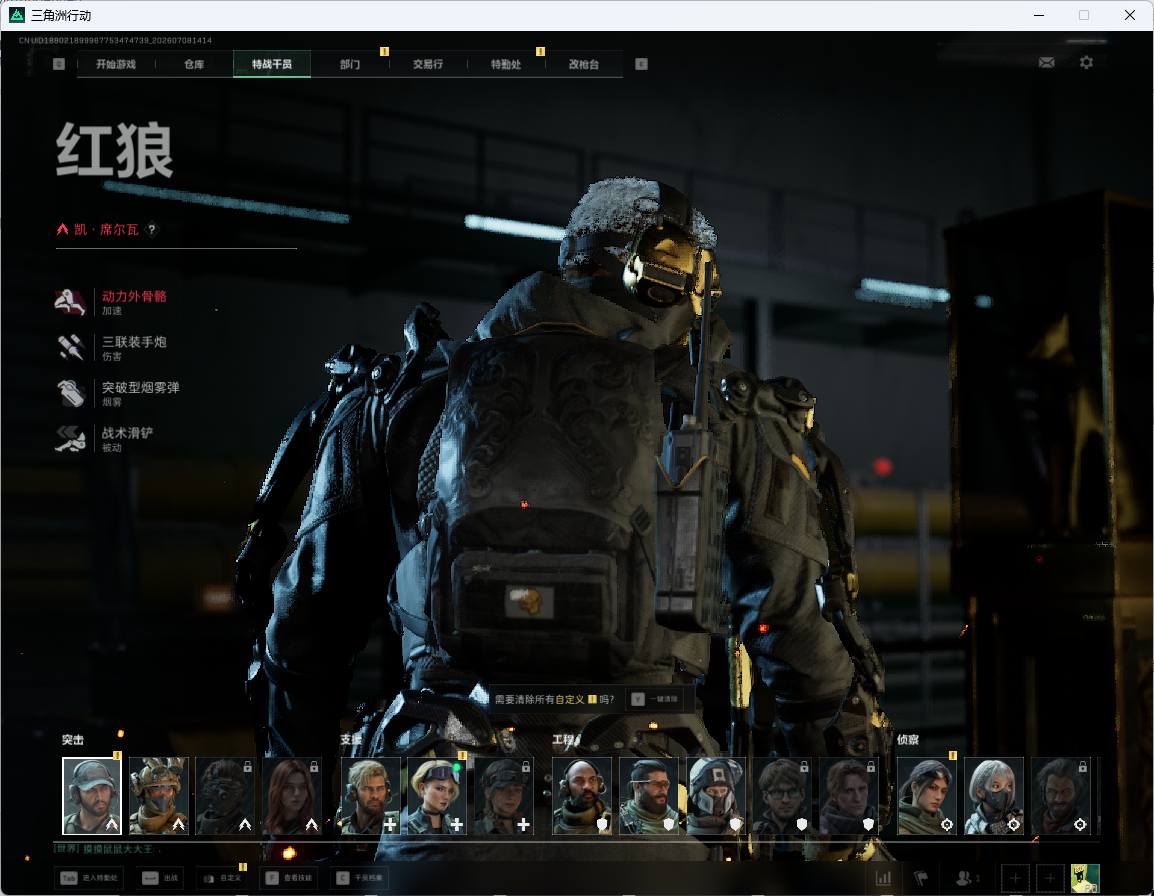Click the C 干员档案 button
Image resolution: width=1154 pixels, height=896 pixels.
[x=359, y=878]
